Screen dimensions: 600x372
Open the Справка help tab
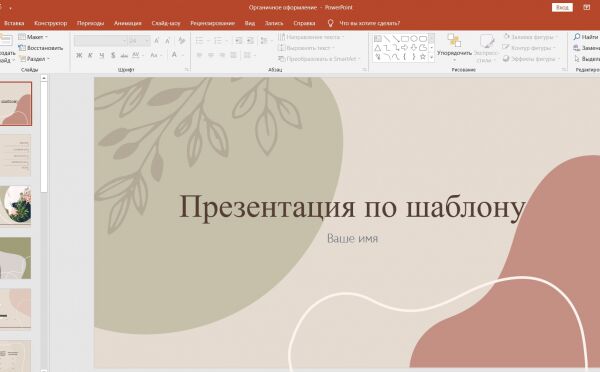tap(304, 23)
